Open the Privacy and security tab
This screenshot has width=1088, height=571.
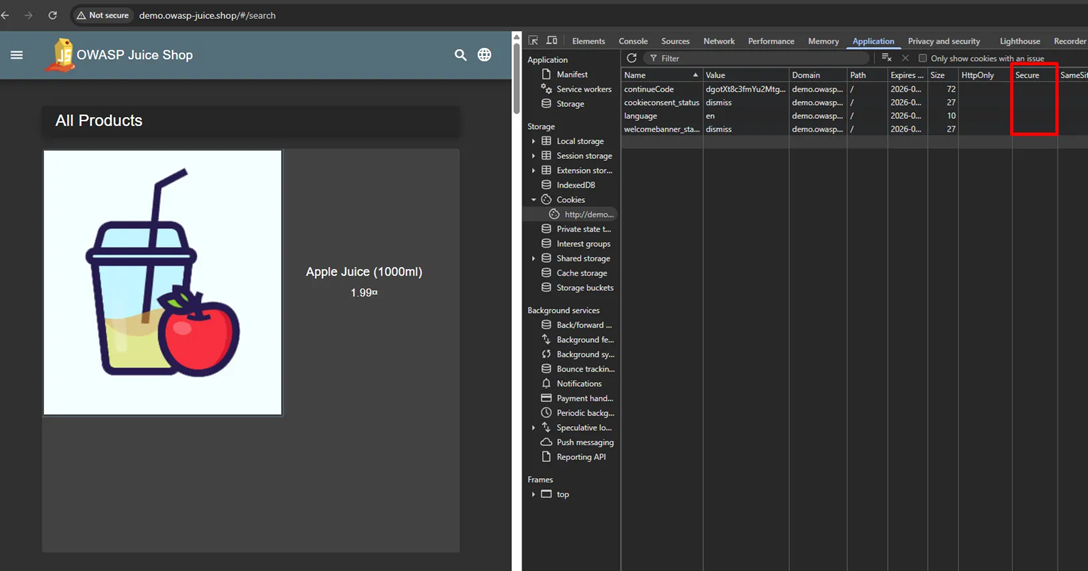[x=944, y=41]
